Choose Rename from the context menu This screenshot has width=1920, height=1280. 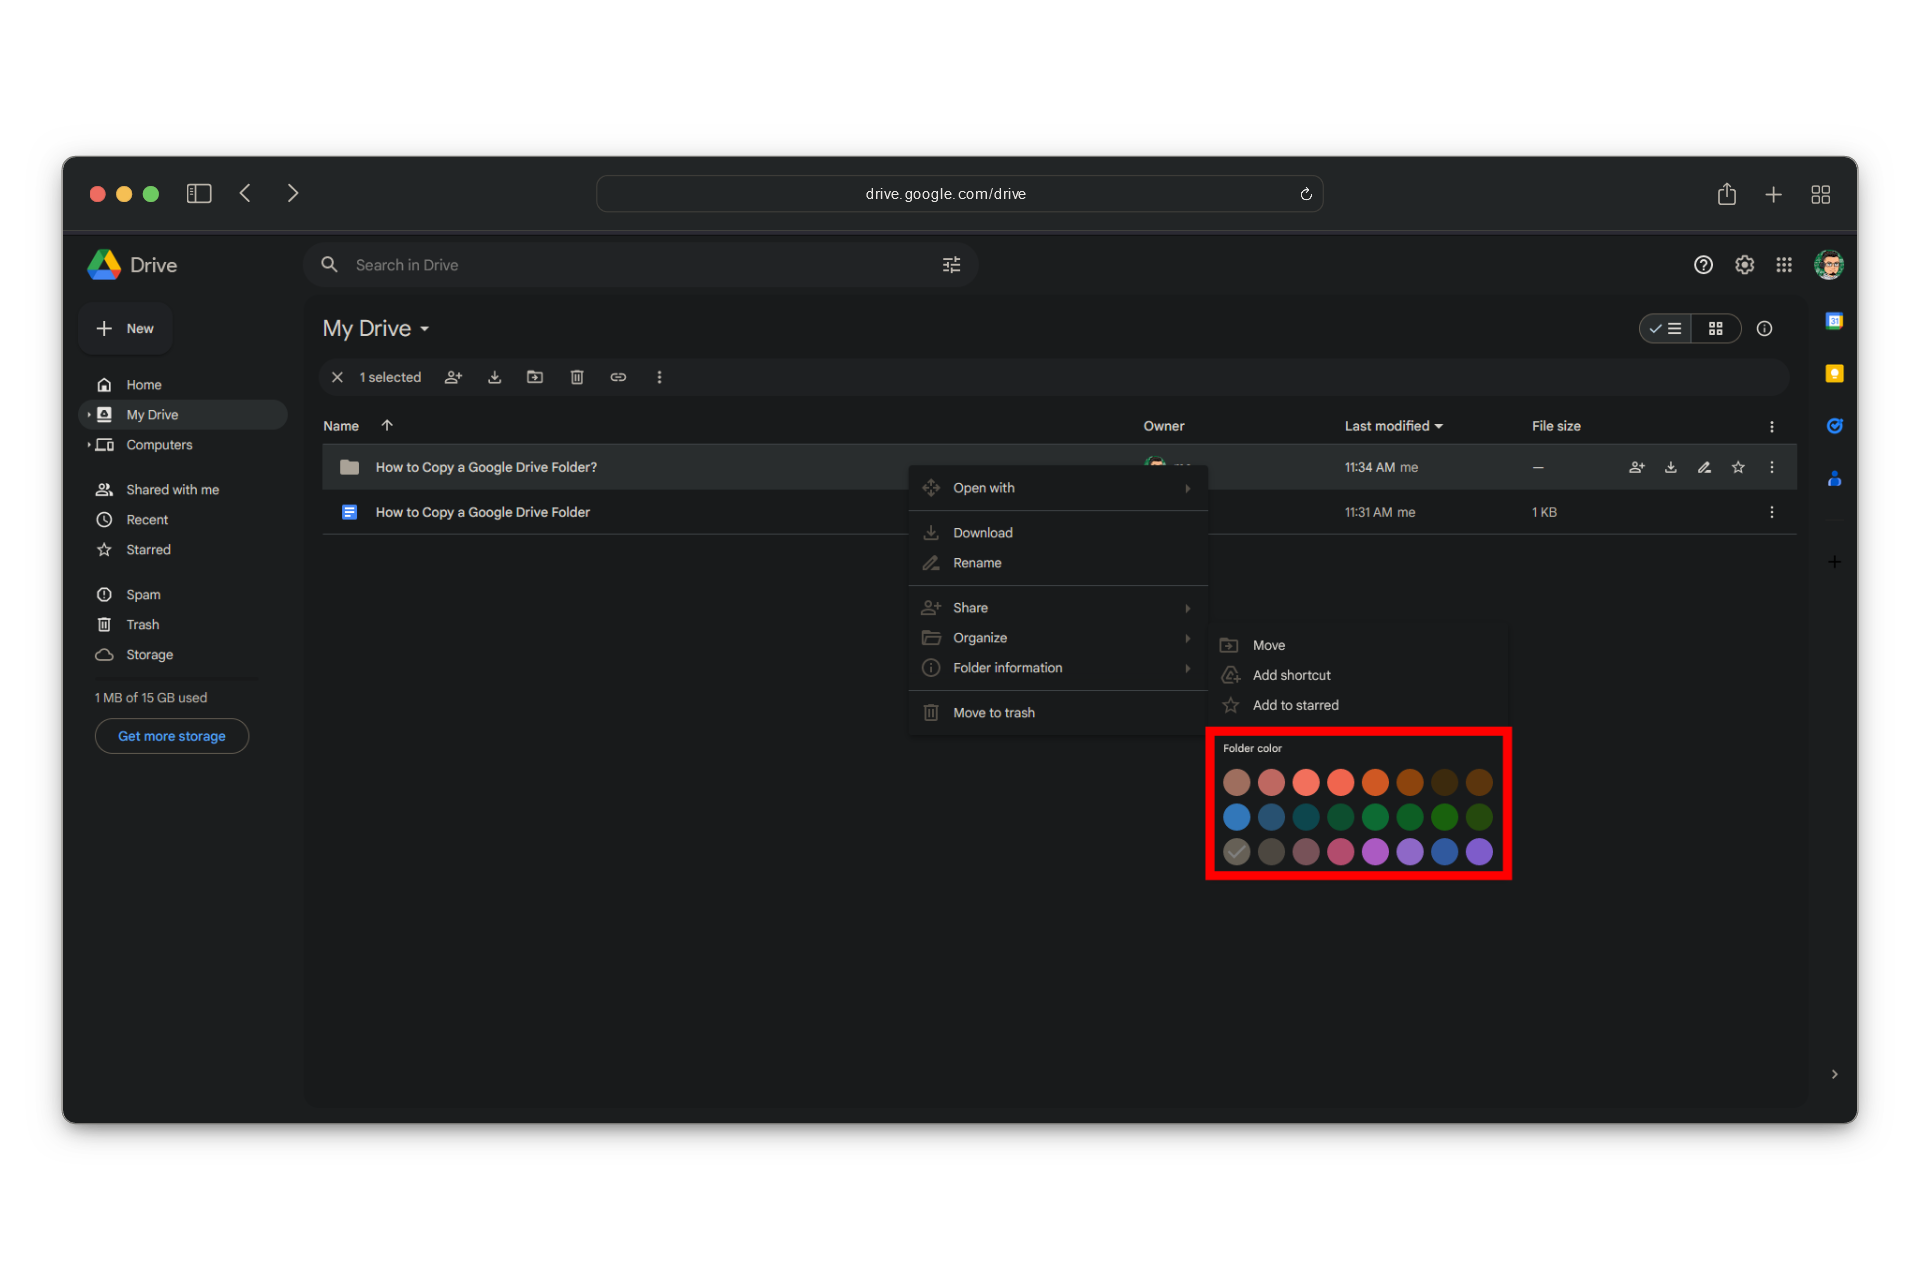[x=977, y=563]
